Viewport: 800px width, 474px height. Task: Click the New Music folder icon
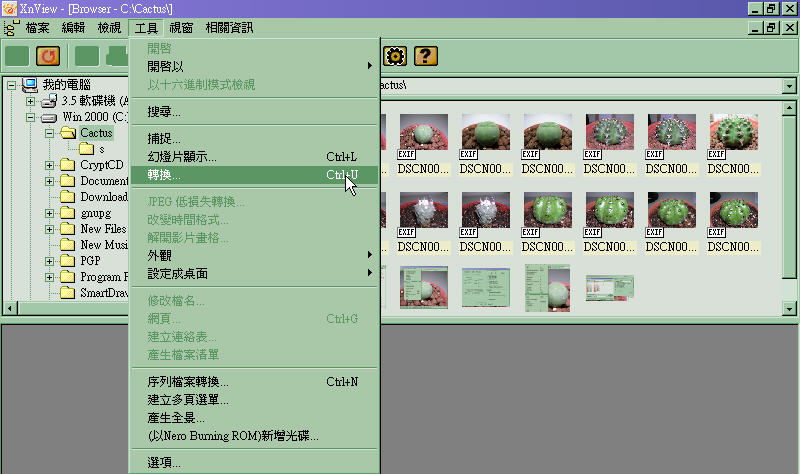coord(67,245)
